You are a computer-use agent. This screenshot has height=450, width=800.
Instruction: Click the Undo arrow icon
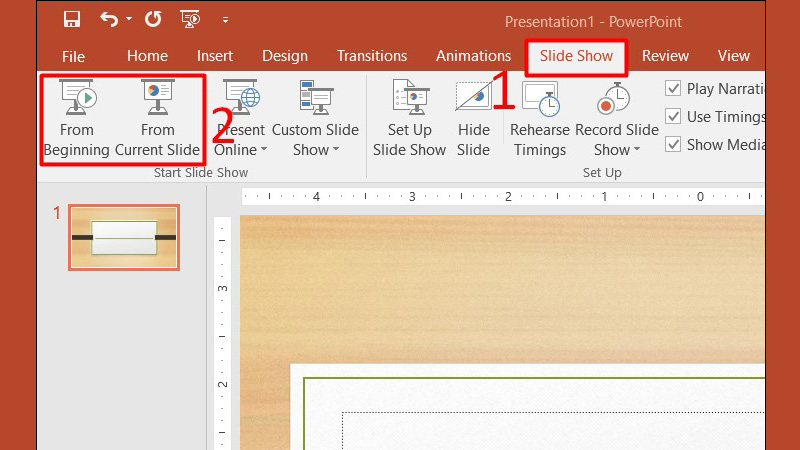click(109, 19)
